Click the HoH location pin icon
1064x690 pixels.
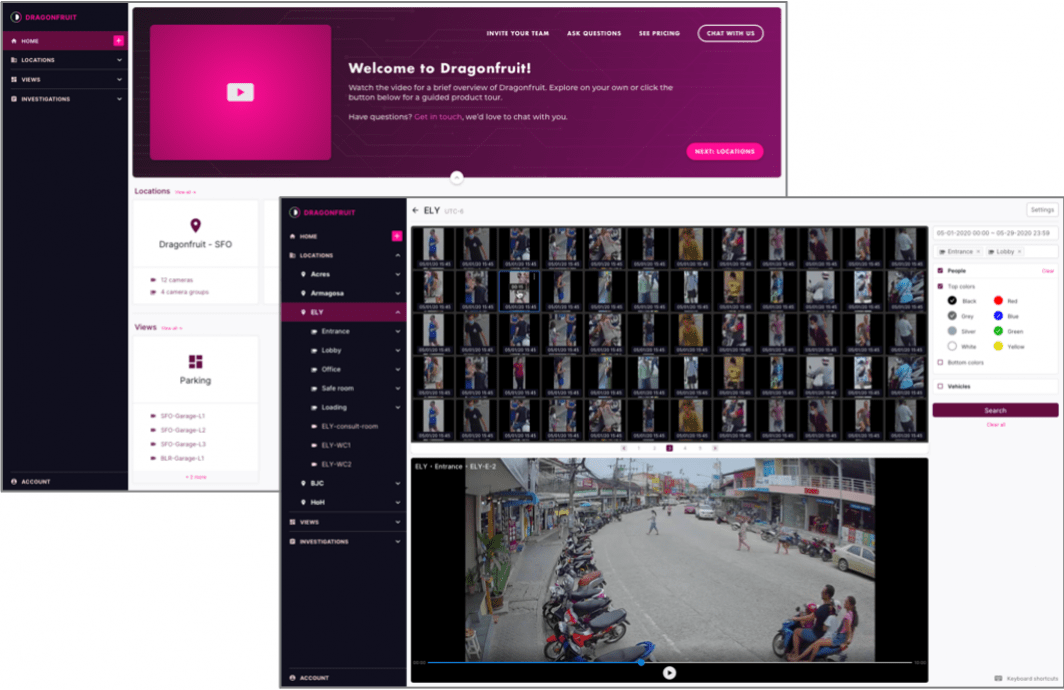tap(303, 502)
